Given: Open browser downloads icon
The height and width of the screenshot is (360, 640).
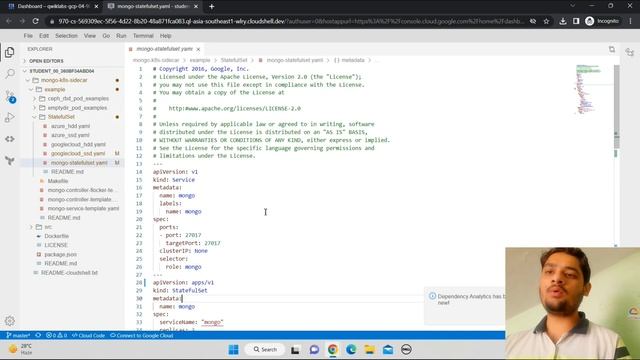Looking at the screenshot, I should click(562, 21).
